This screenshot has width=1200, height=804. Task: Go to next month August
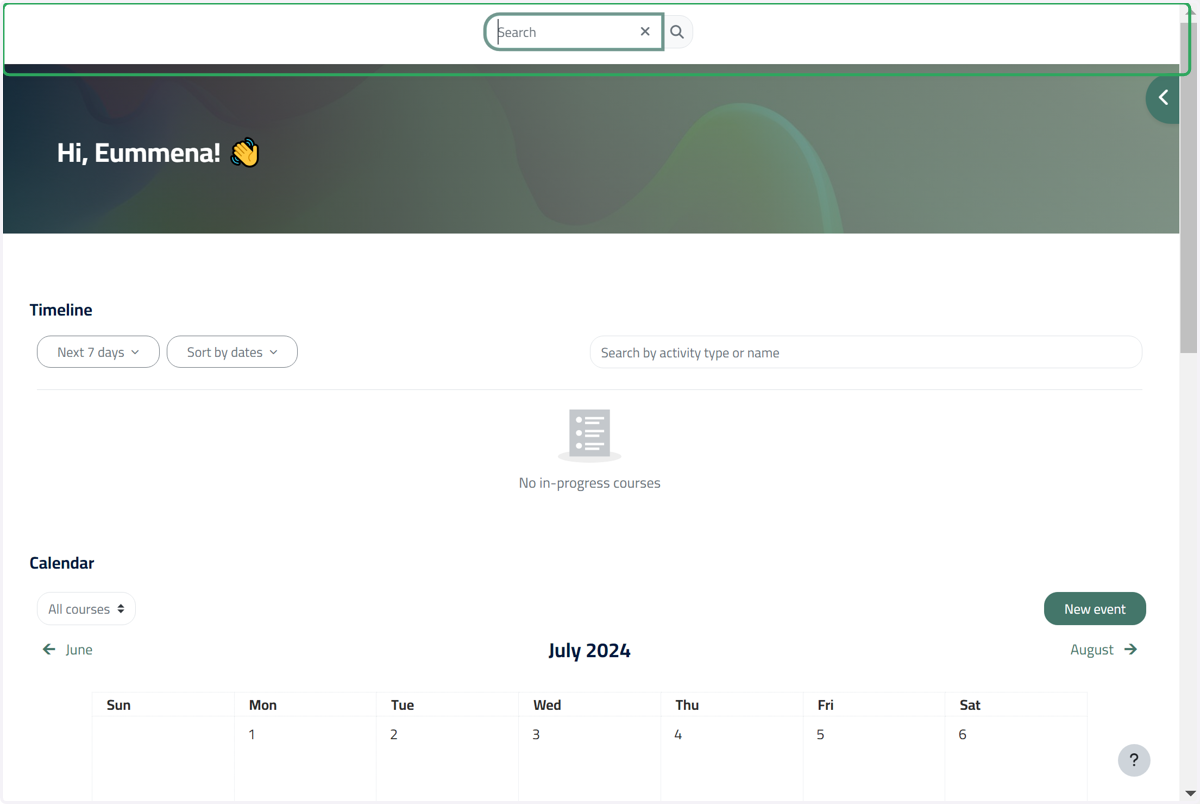(x=1104, y=650)
